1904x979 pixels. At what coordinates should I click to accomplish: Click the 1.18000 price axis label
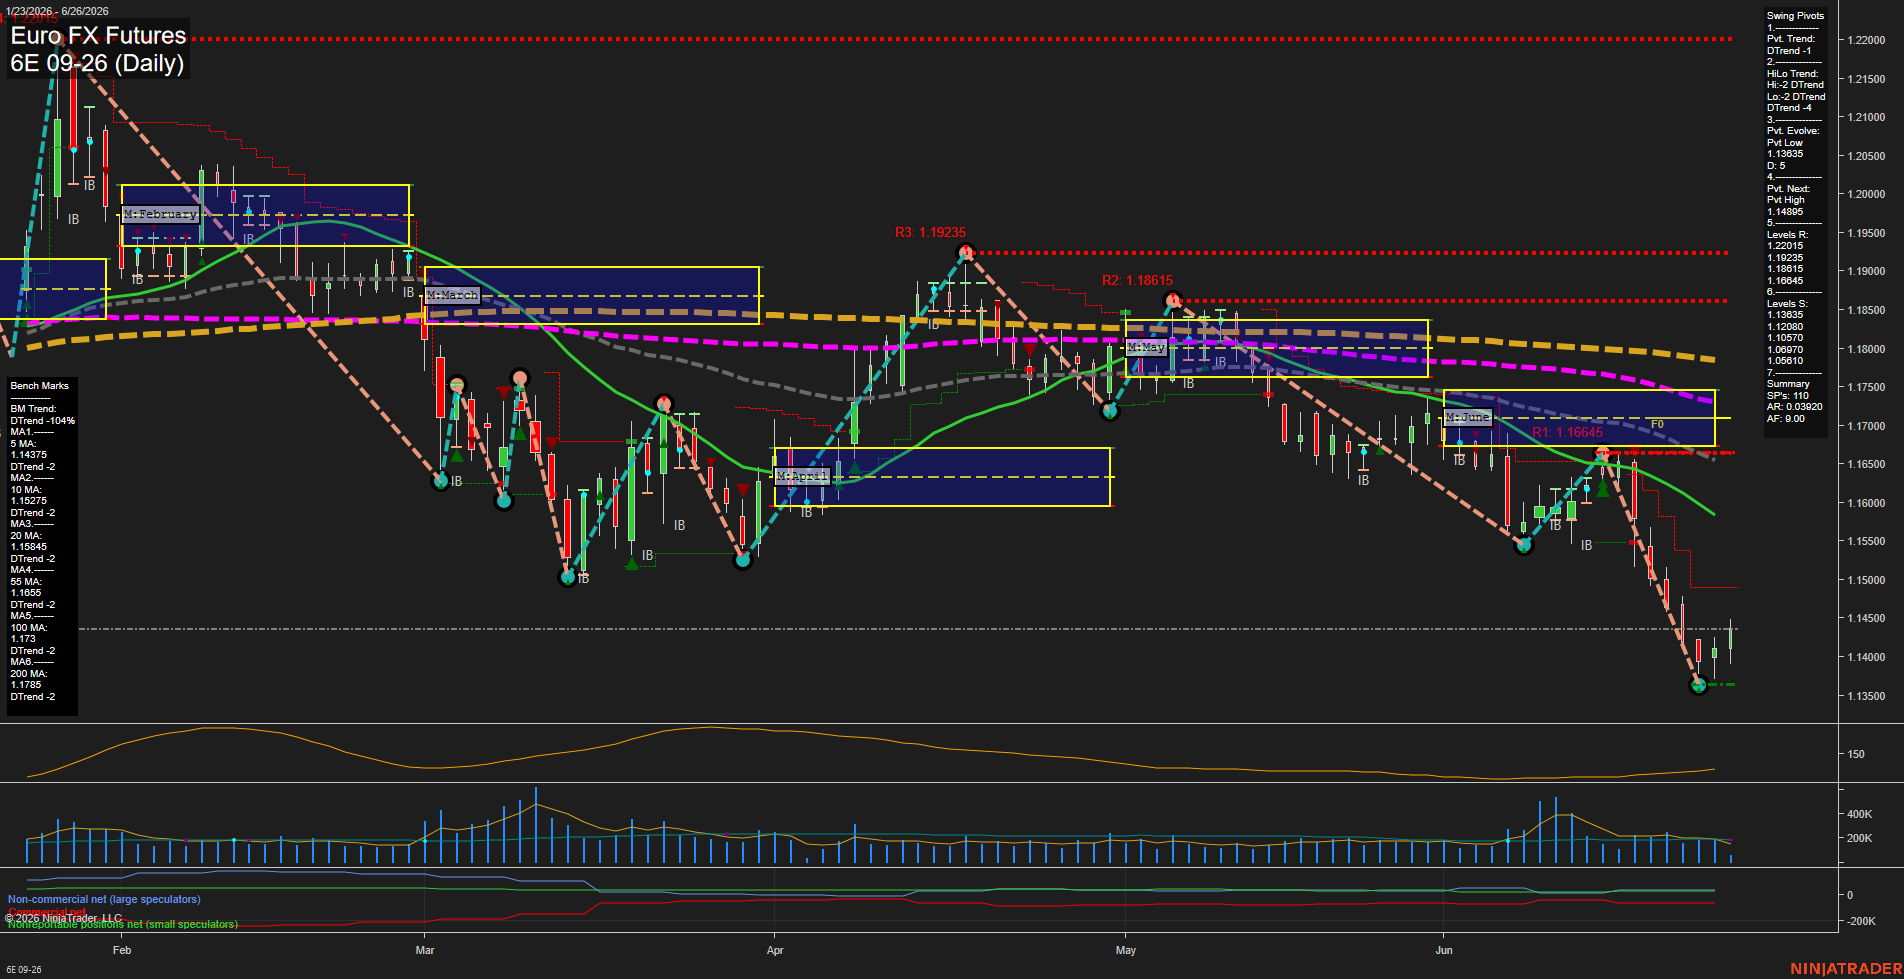(1866, 349)
